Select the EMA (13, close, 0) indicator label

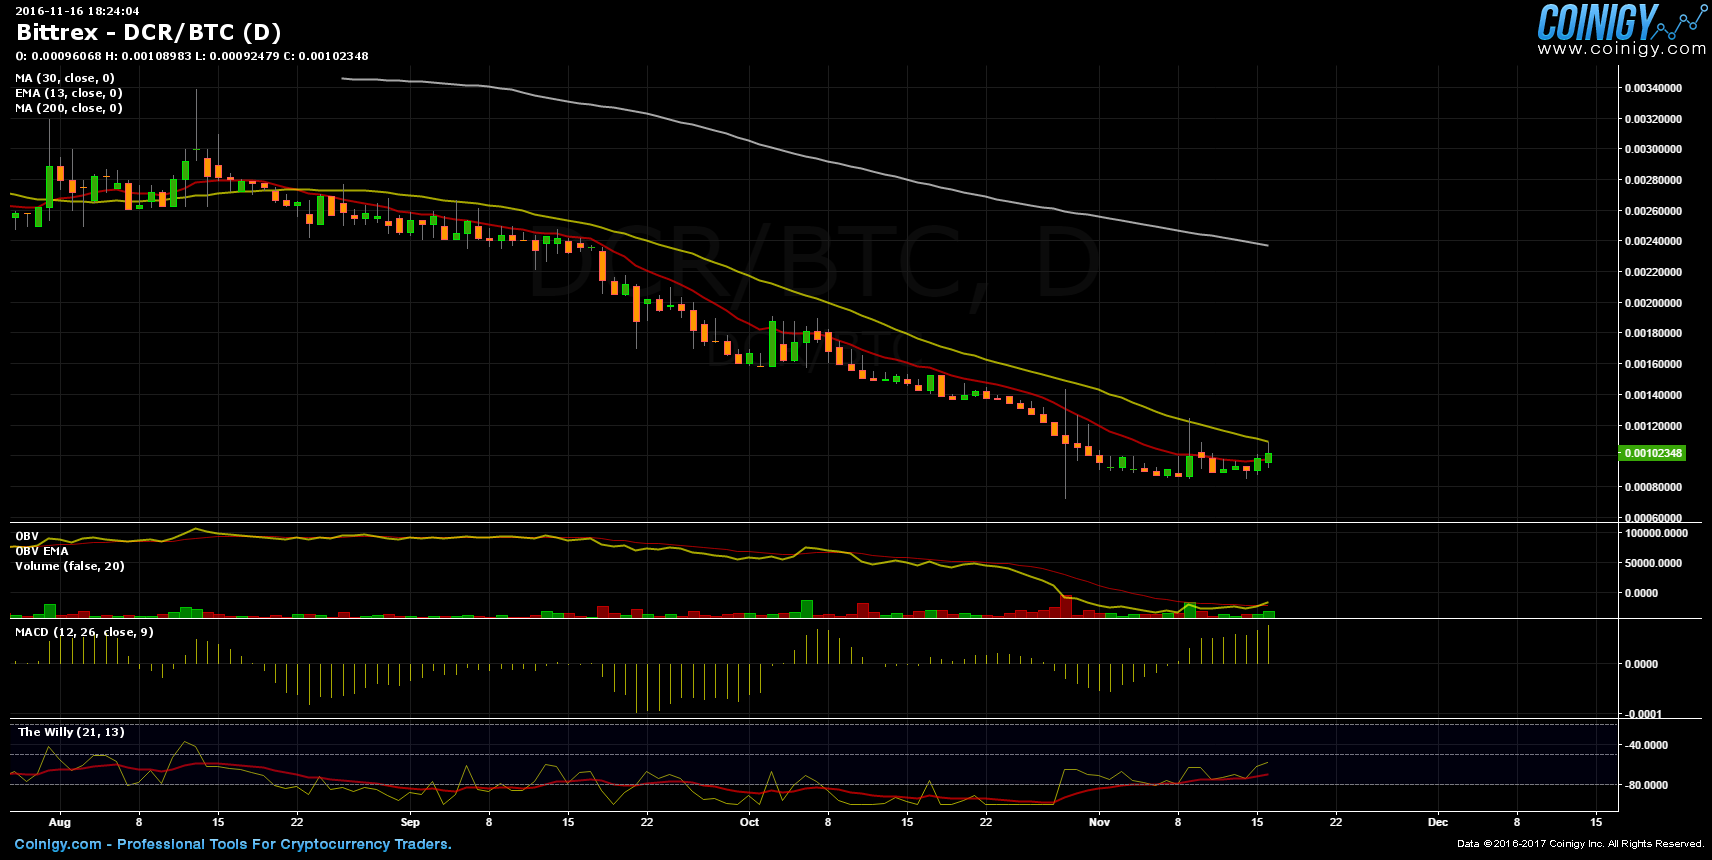[x=69, y=93]
